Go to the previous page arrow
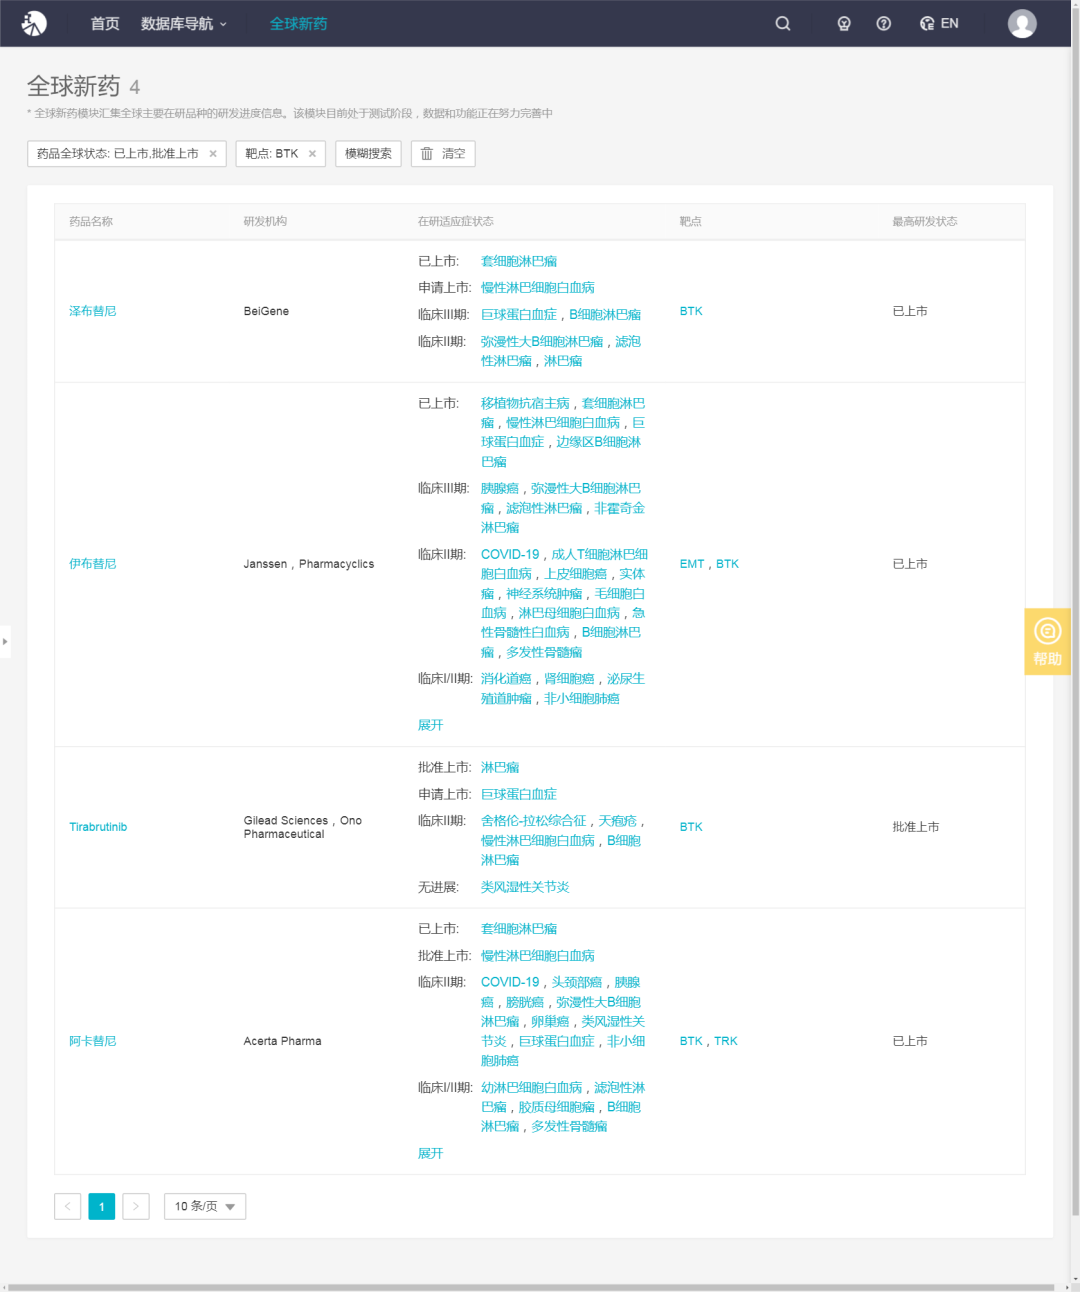1080x1292 pixels. tap(68, 1206)
